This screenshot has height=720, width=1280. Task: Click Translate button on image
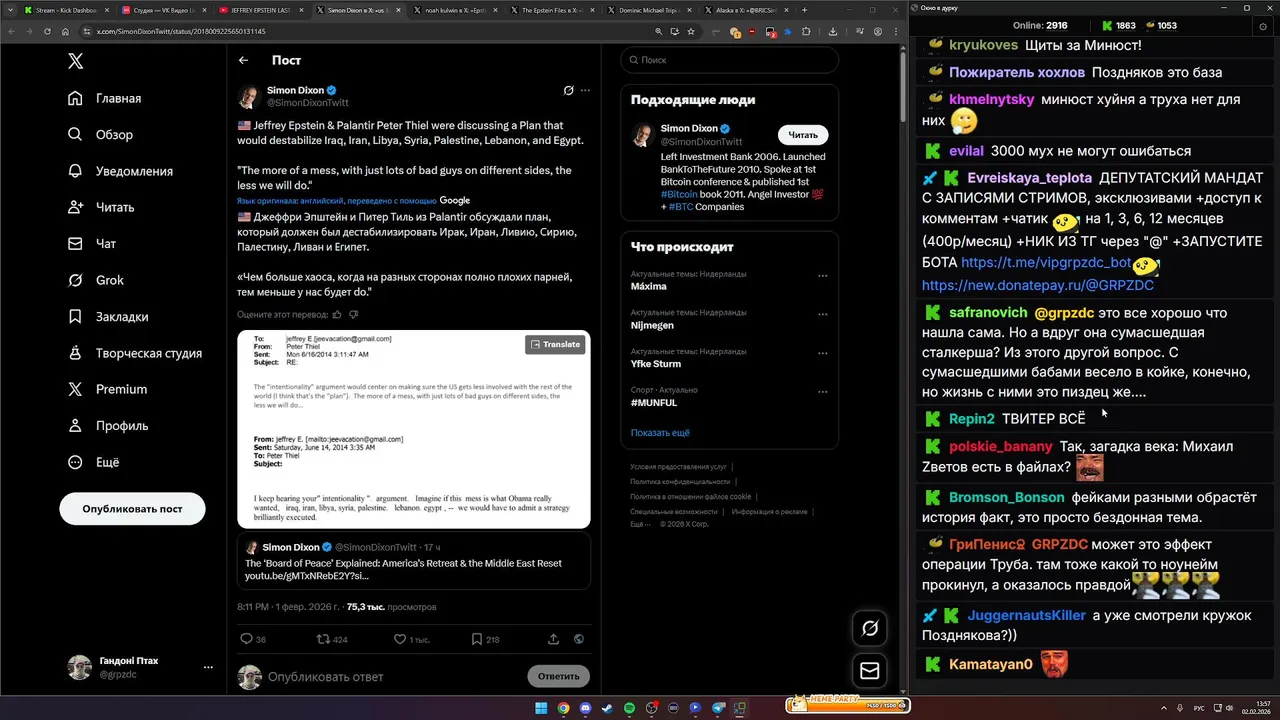click(x=555, y=344)
